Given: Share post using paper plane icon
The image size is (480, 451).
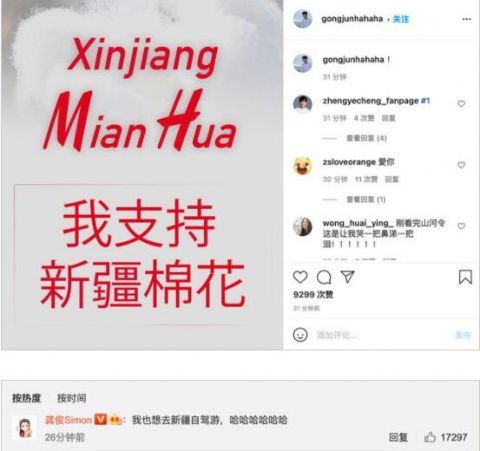Looking at the screenshot, I should pyautogui.click(x=347, y=277).
